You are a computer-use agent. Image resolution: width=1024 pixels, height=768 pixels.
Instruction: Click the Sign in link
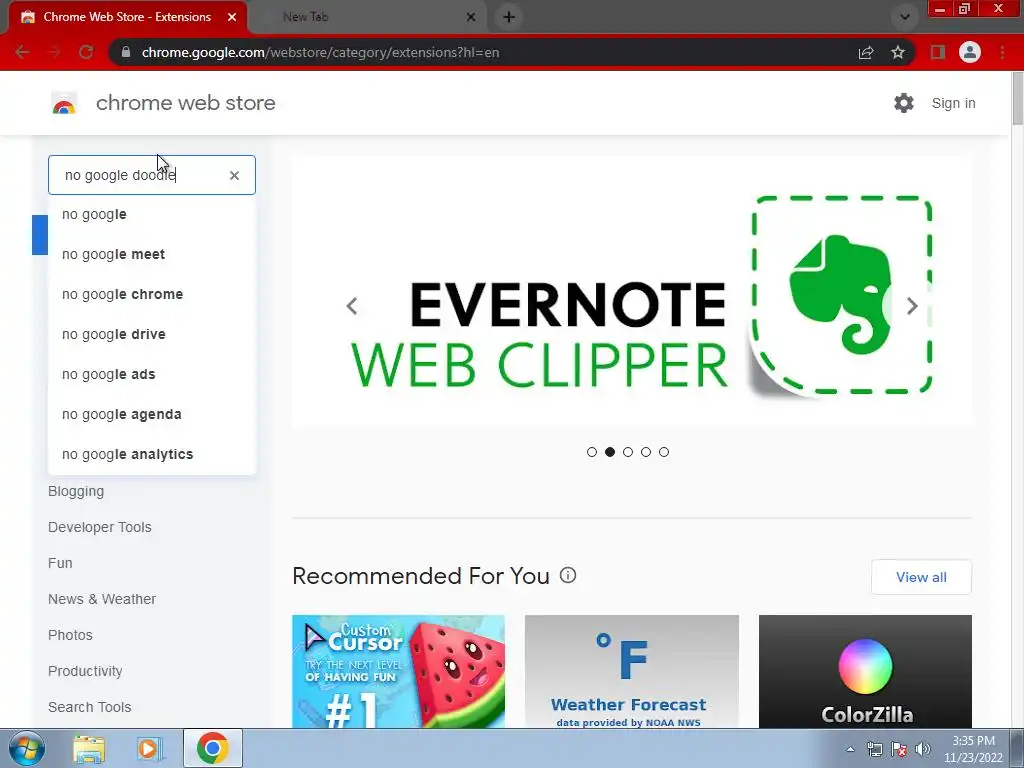pyautogui.click(x=953, y=103)
